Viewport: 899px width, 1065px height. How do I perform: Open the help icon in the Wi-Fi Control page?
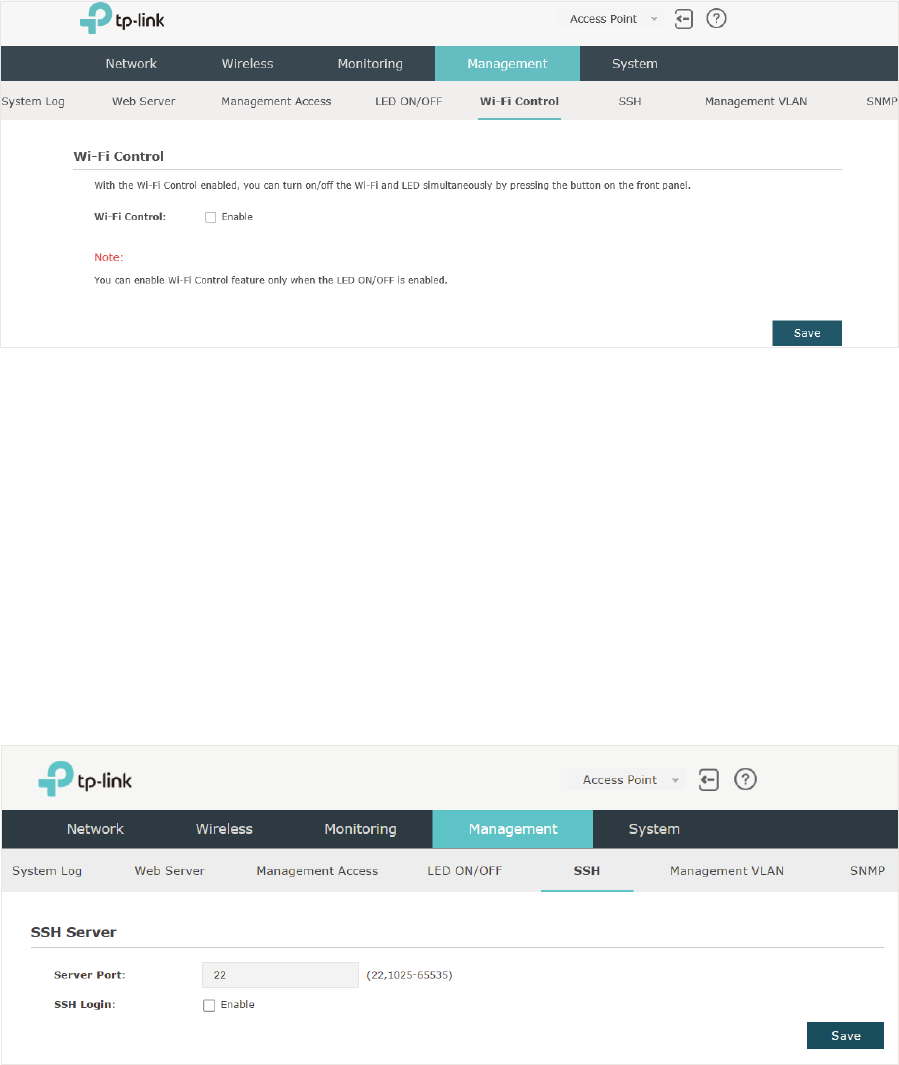pos(716,18)
